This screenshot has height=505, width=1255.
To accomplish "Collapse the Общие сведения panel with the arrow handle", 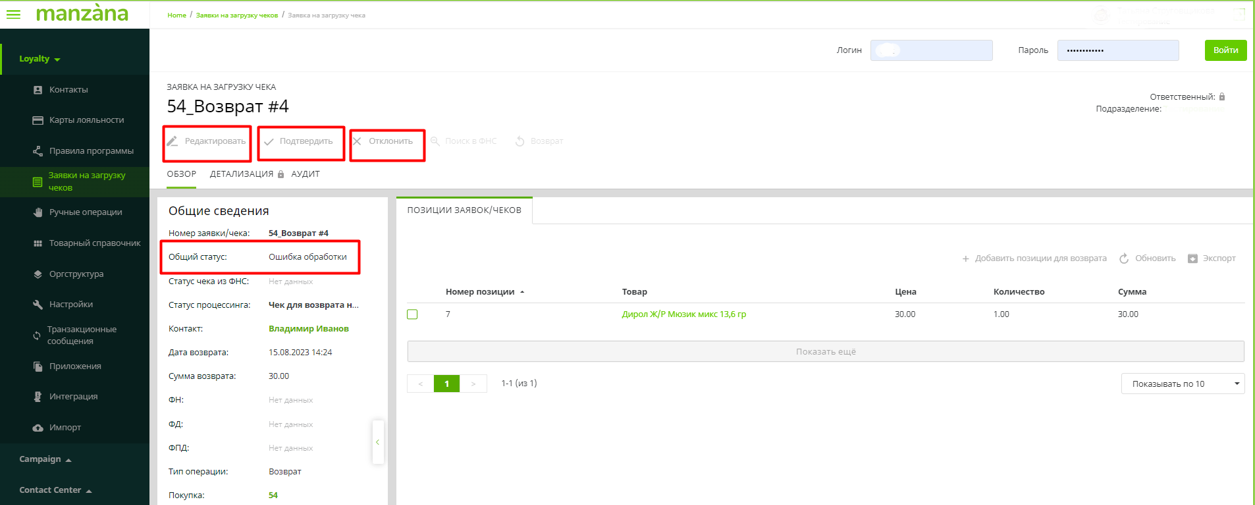I will [378, 441].
